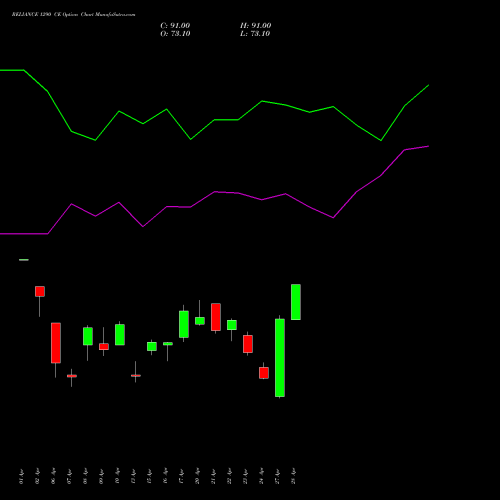Screen dimensions: 500x500
Task: Click the small red candle for 24 Apr
Action: [x=264, y=373]
